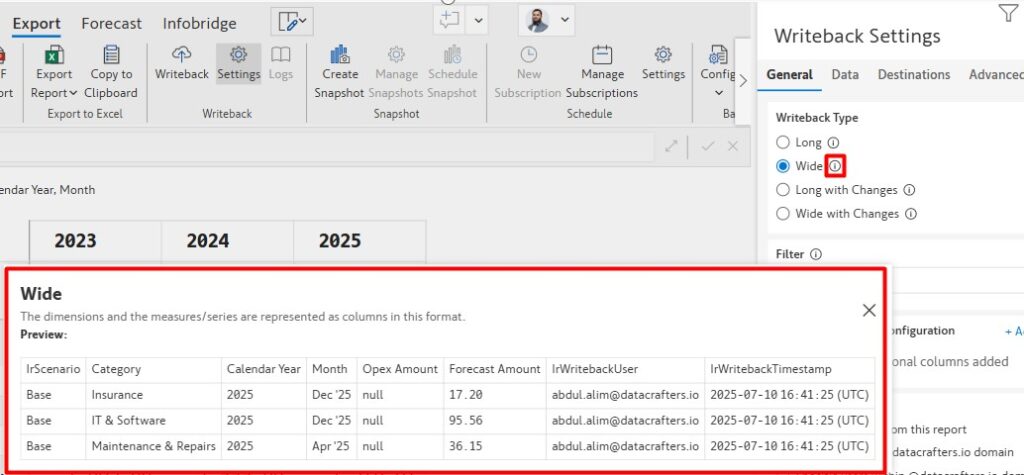Select Wide with Changes radio option
Viewport: 1024px width, 475px height.
click(x=783, y=214)
